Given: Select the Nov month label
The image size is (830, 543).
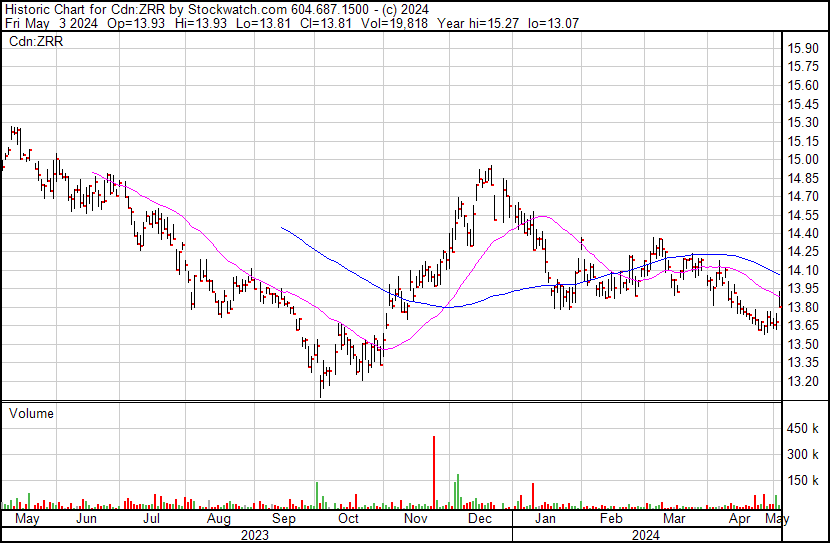Looking at the screenshot, I should click(x=416, y=519).
